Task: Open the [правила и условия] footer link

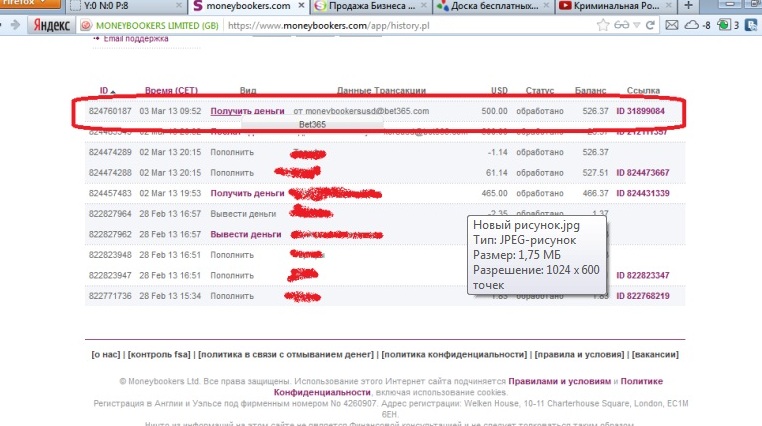Action: click(x=579, y=355)
